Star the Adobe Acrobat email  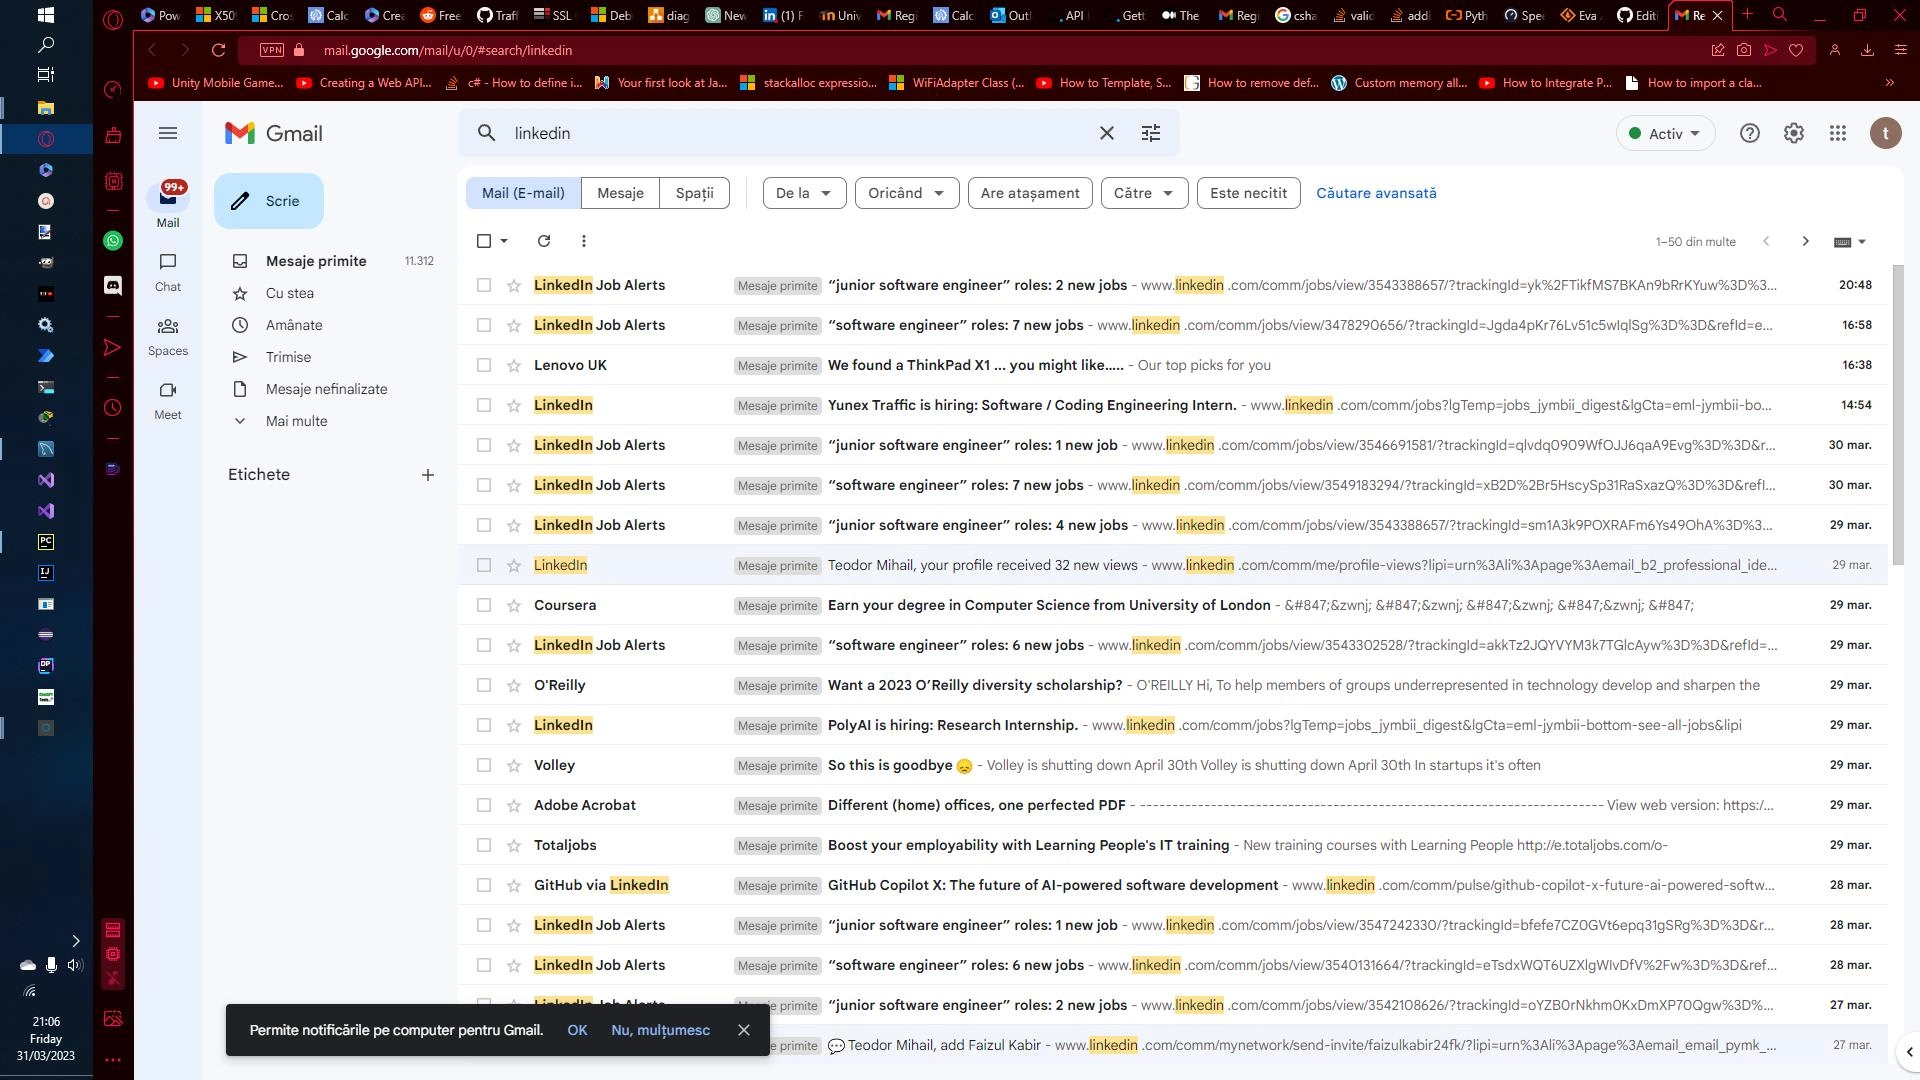[x=514, y=805]
